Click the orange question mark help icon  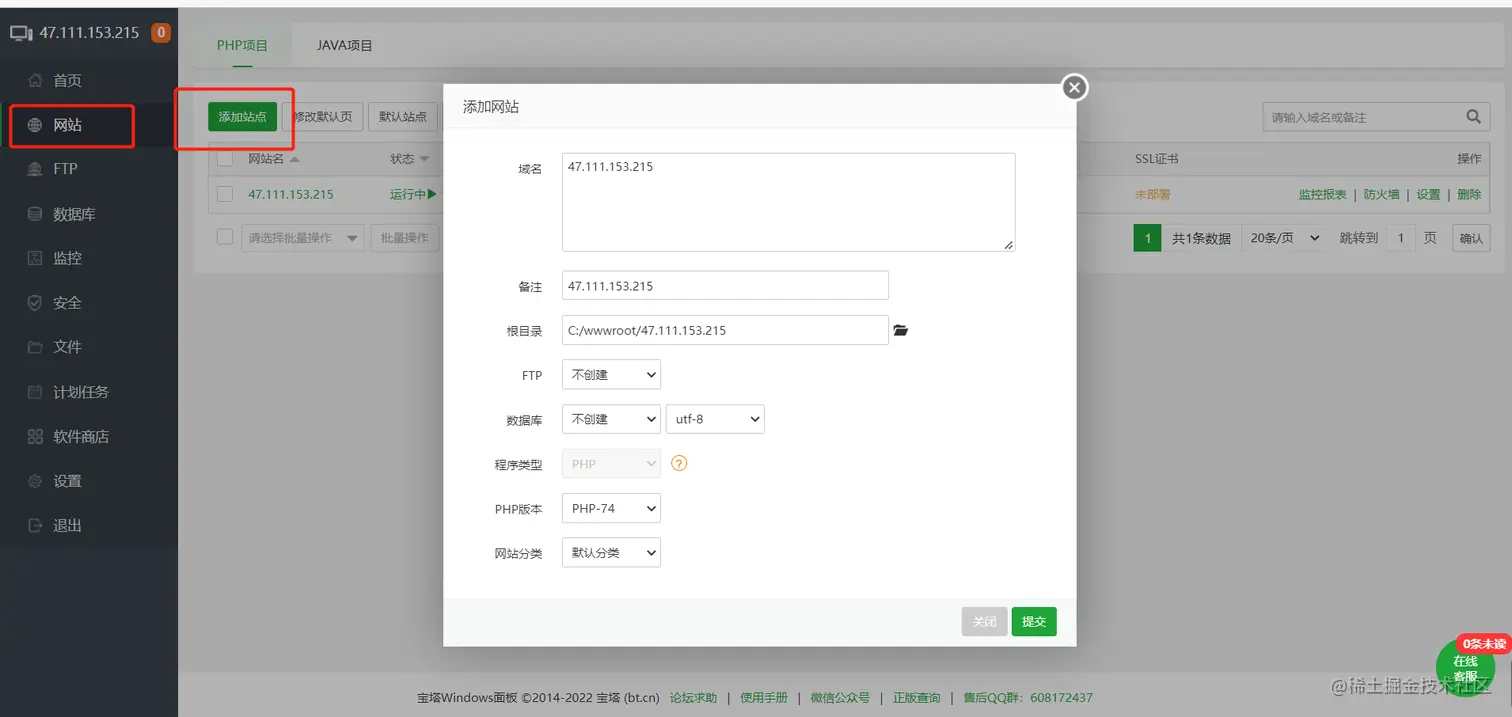679,464
